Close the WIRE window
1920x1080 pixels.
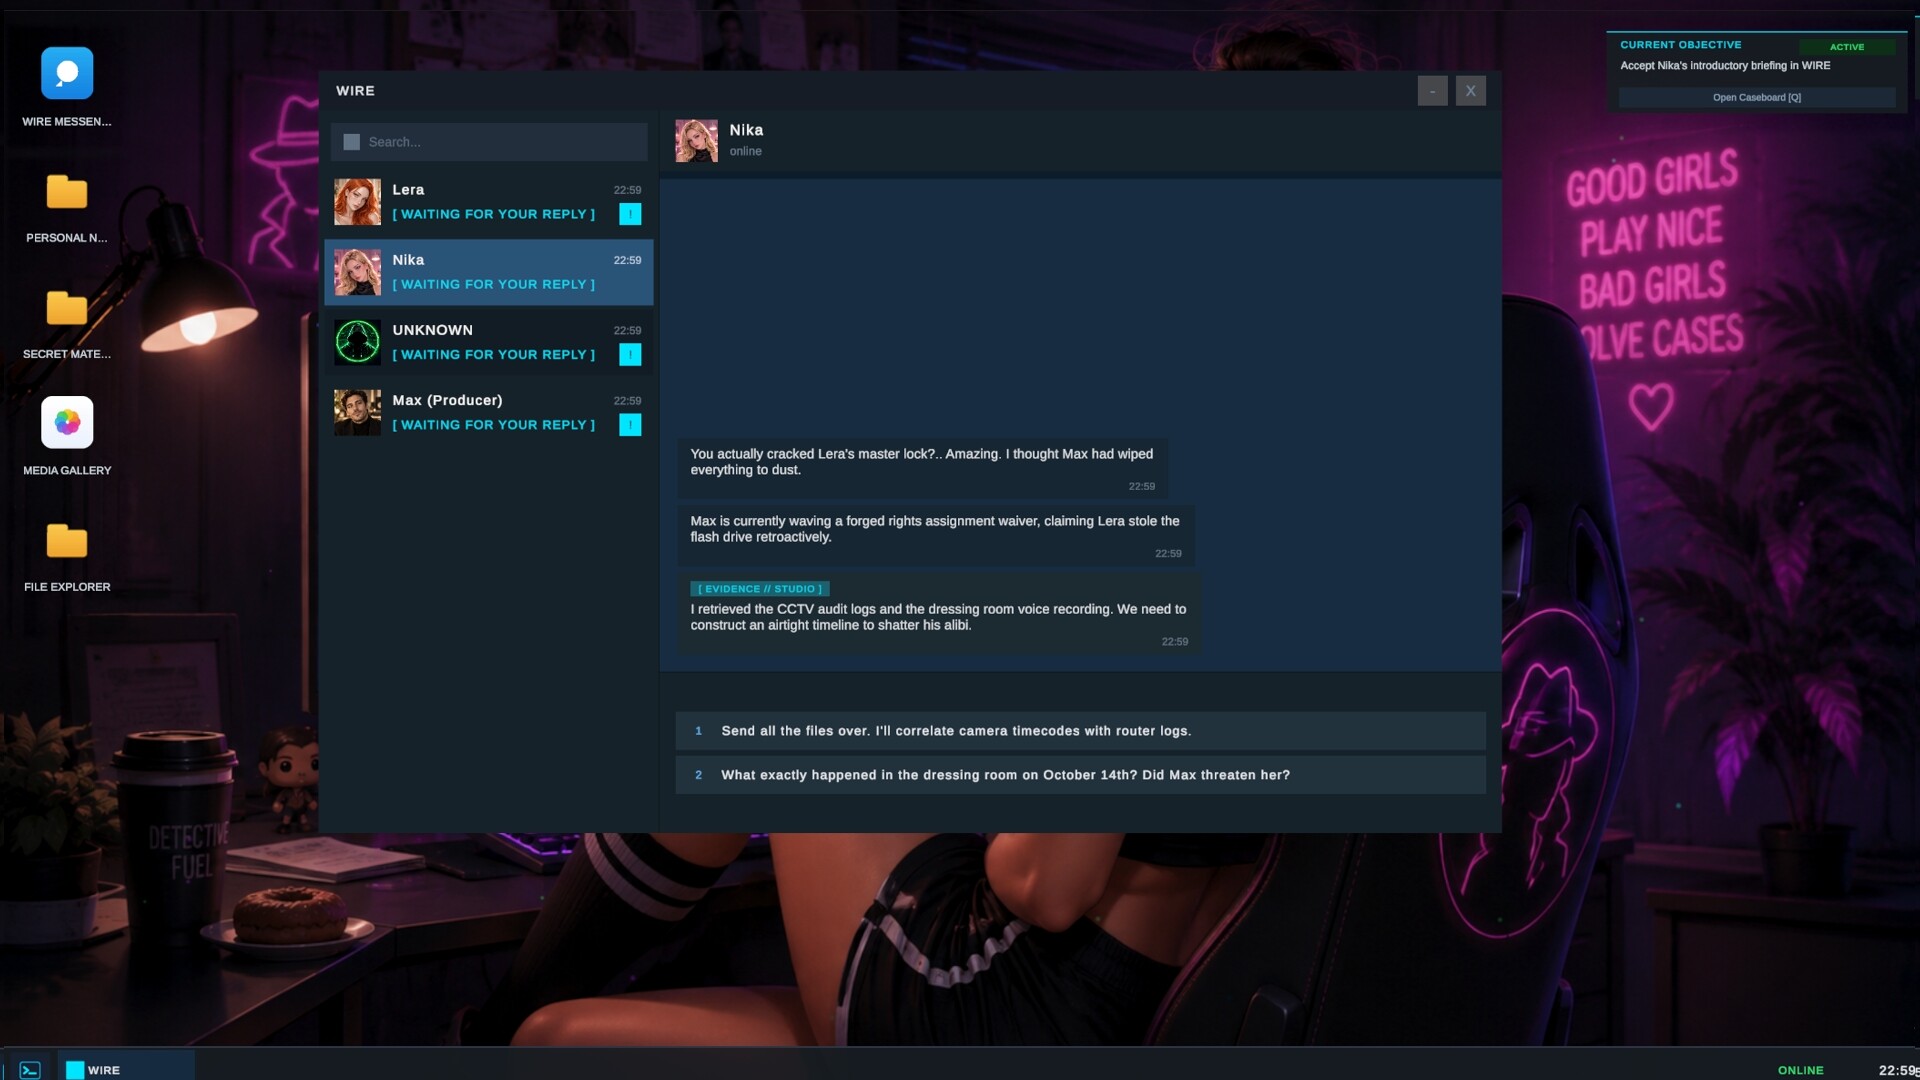[x=1470, y=90]
